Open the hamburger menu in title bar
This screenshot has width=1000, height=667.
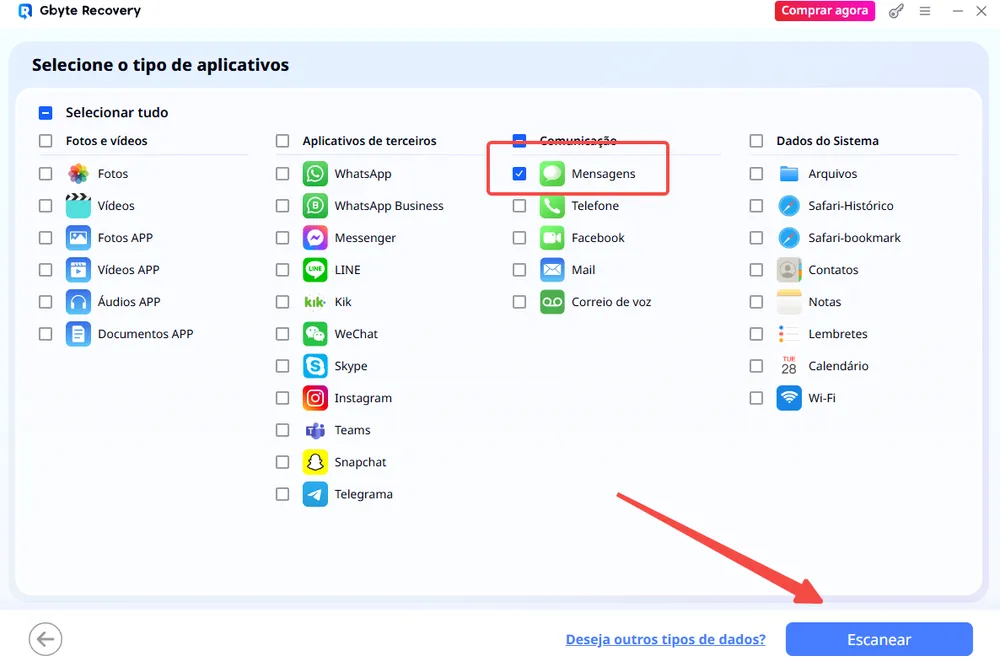click(x=925, y=12)
